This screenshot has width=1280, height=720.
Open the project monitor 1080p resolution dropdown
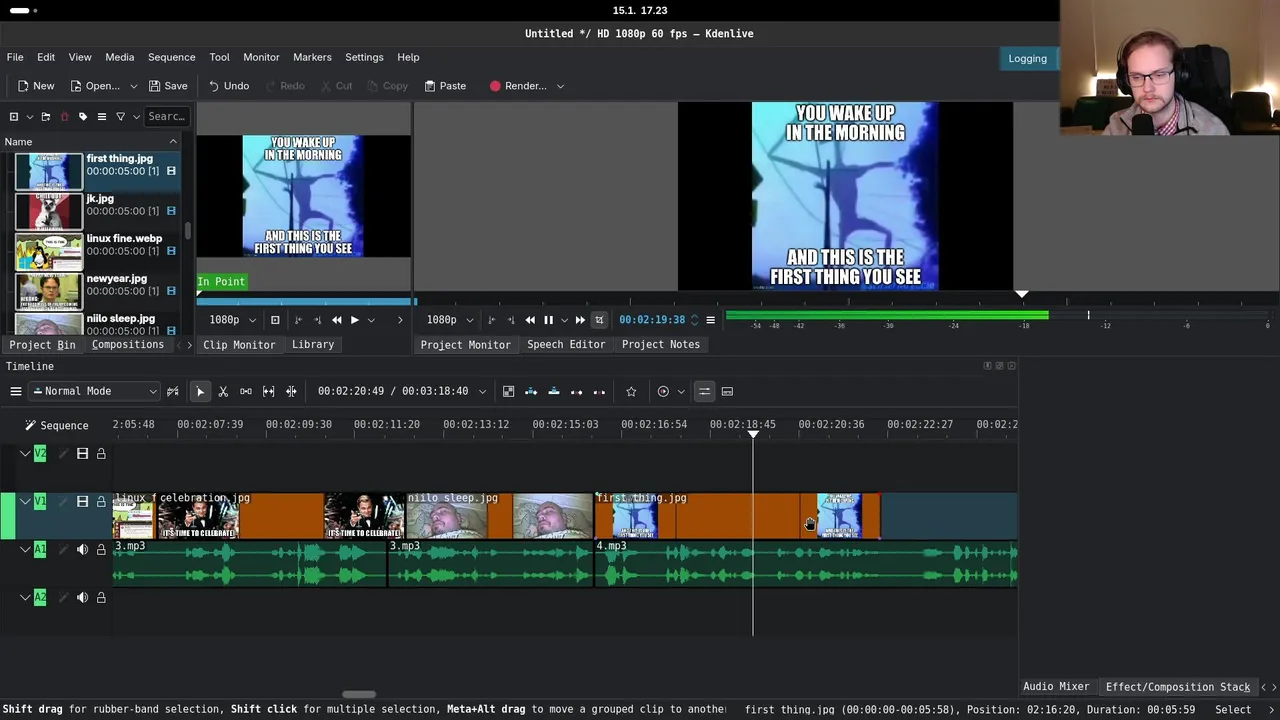(449, 320)
